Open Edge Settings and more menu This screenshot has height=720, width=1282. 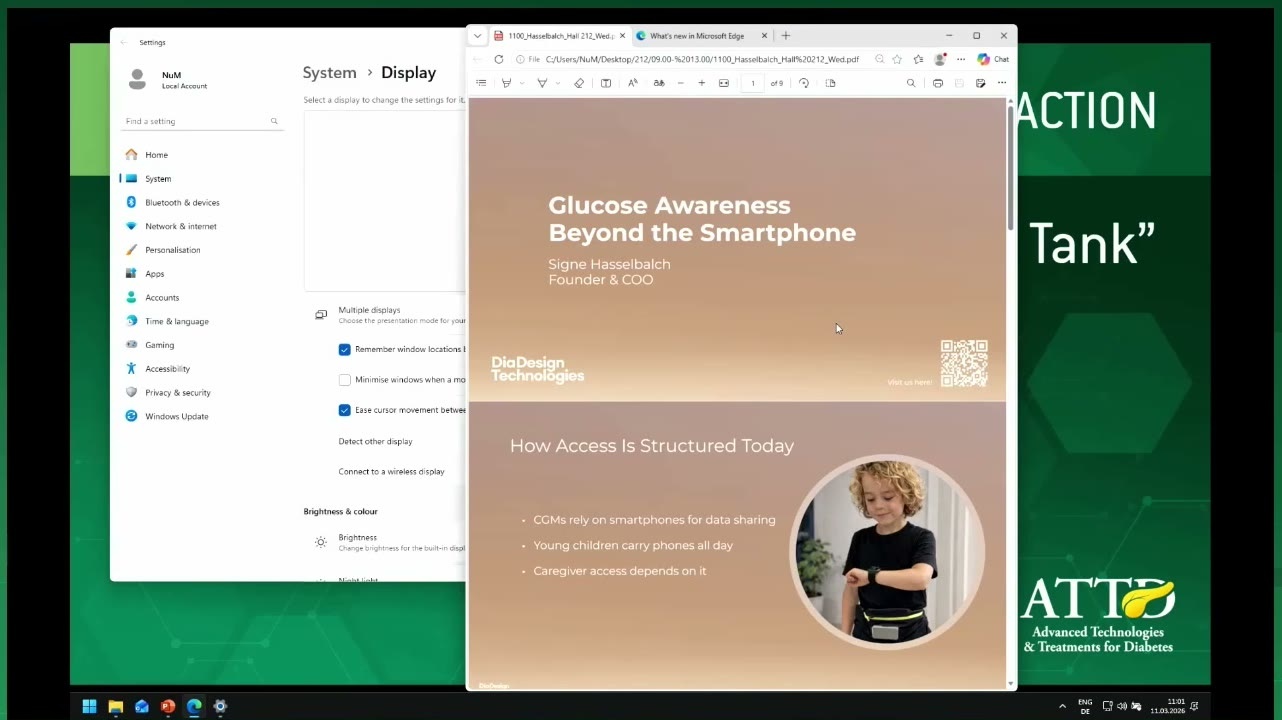961,59
